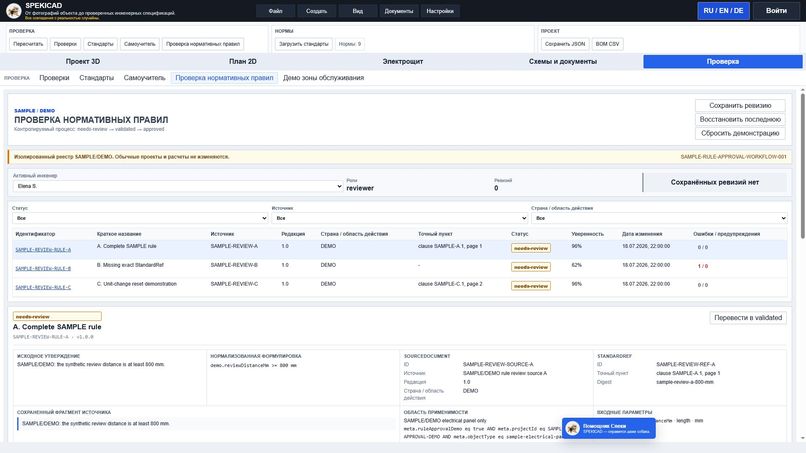The width and height of the screenshot is (806, 453).
Task: Open the Источник filter dropdown
Action: point(399,218)
